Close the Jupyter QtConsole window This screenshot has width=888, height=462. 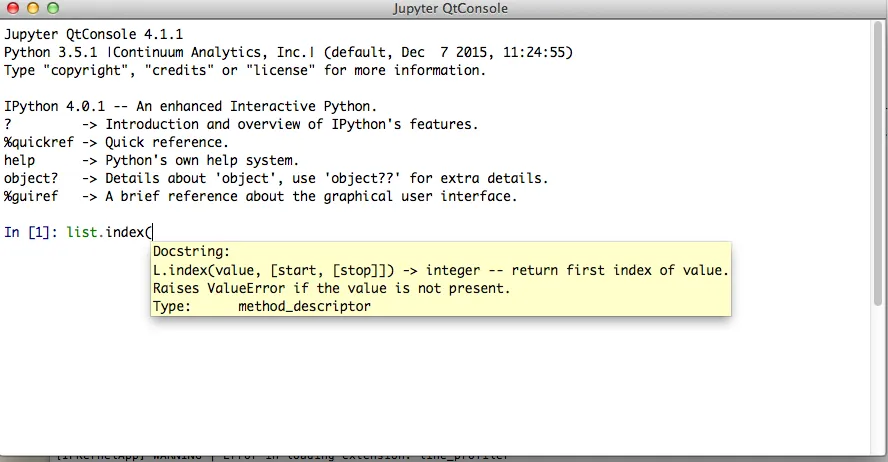coord(13,8)
